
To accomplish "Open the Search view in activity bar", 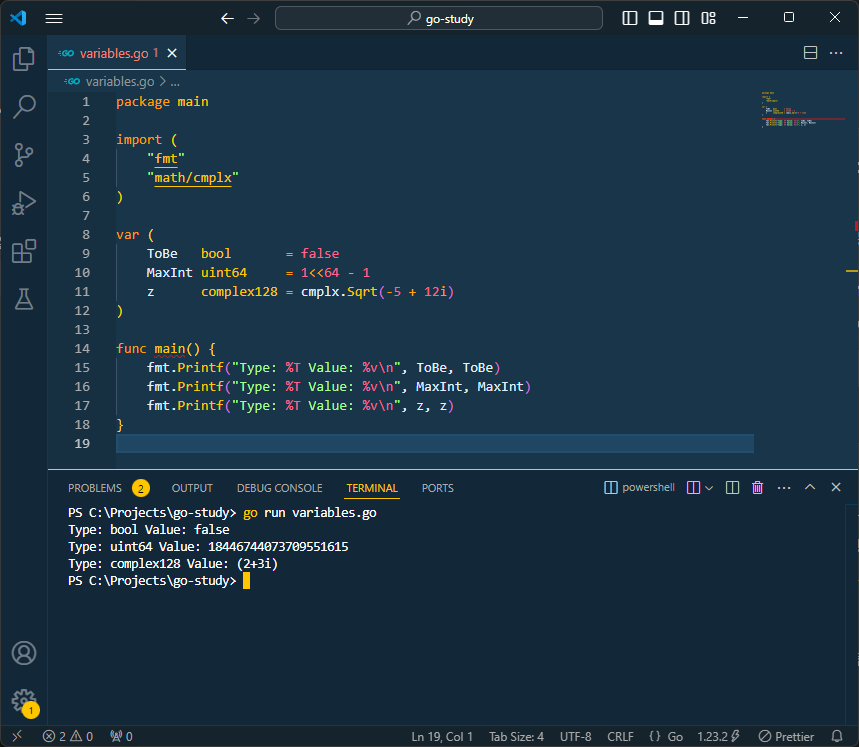I will point(23,106).
